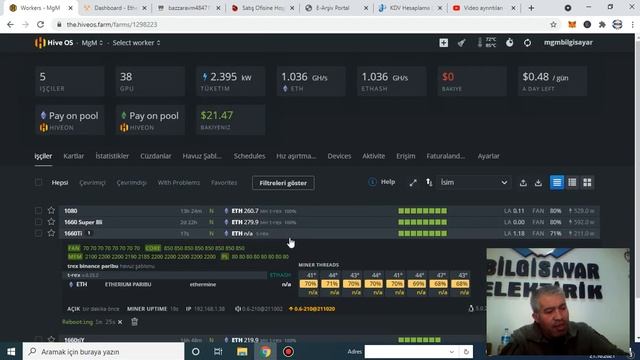
Task: Star the 1660Ti worker as favorite
Action: point(51,233)
